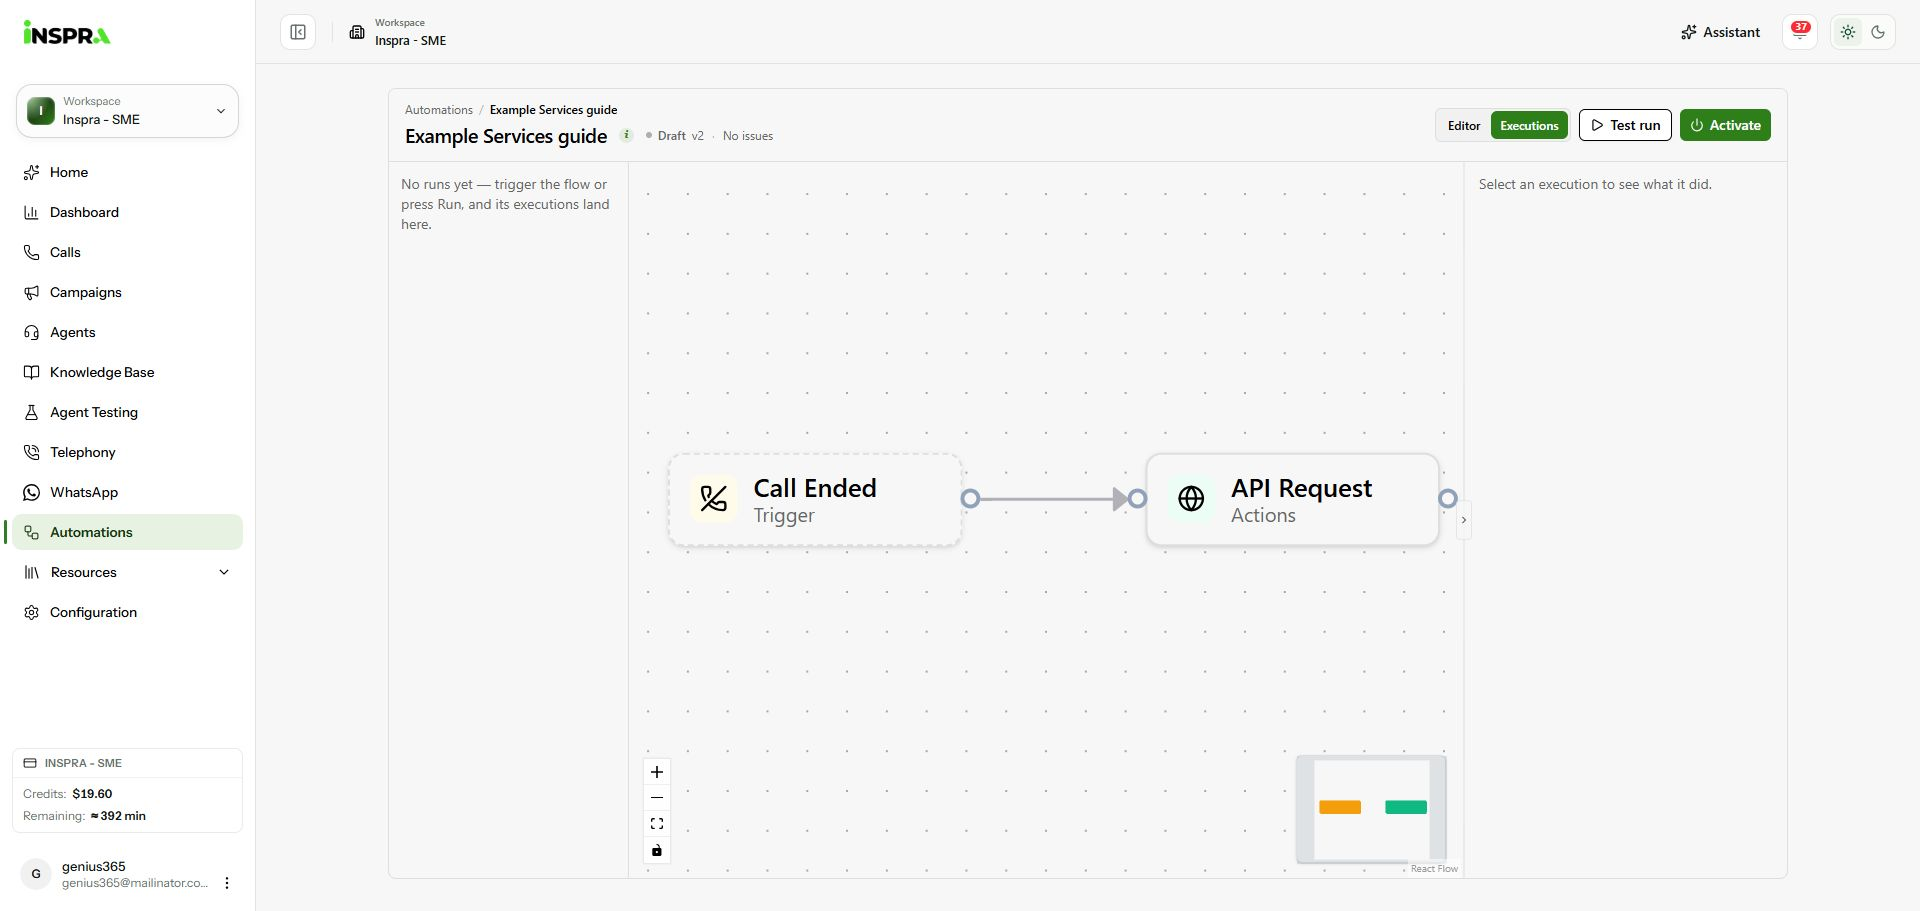Select the Call Ended trigger node

815,500
